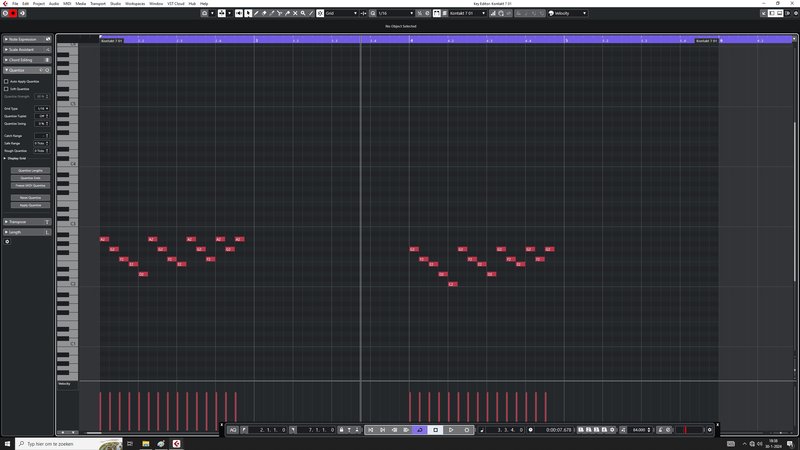800x450 pixels.
Task: Toggle Show Part Borders icon
Action: click(x=436, y=13)
